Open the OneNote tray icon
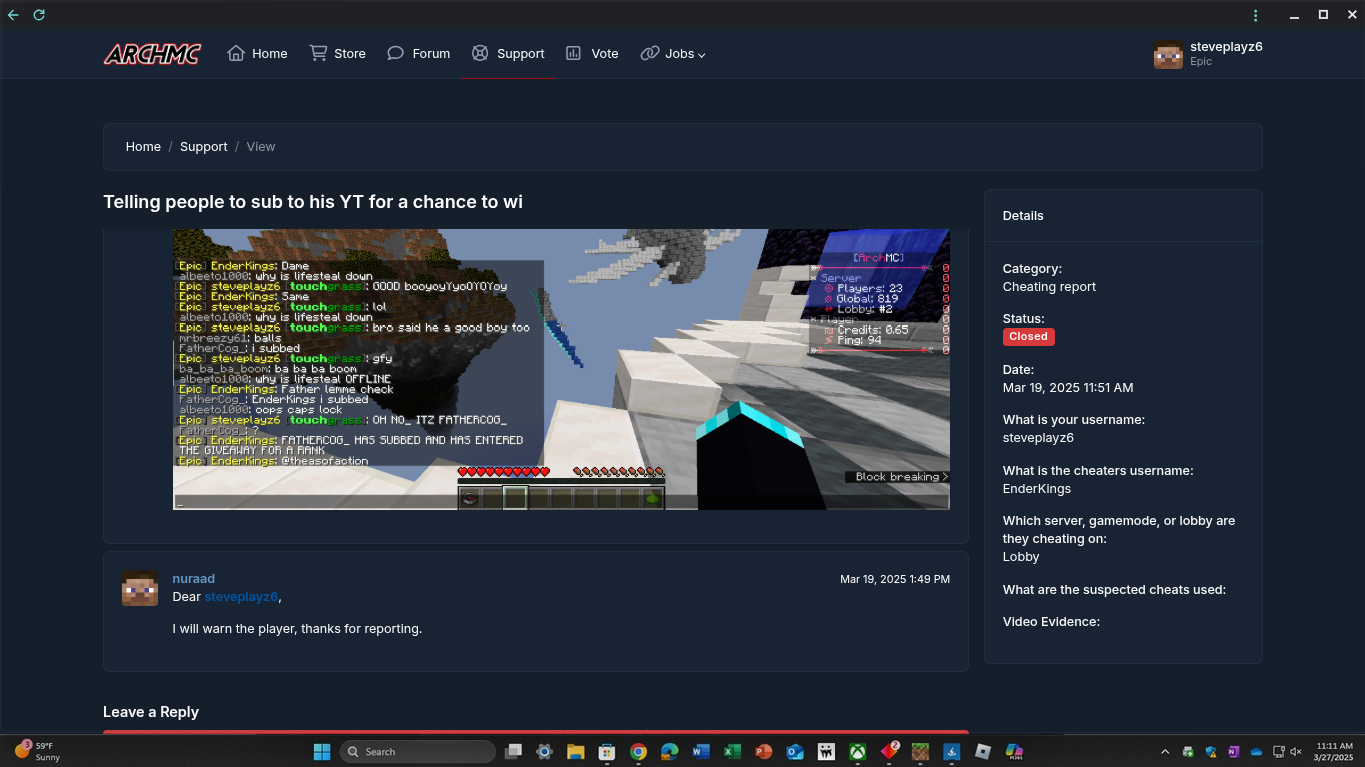This screenshot has height=767, width=1365. 1233,751
